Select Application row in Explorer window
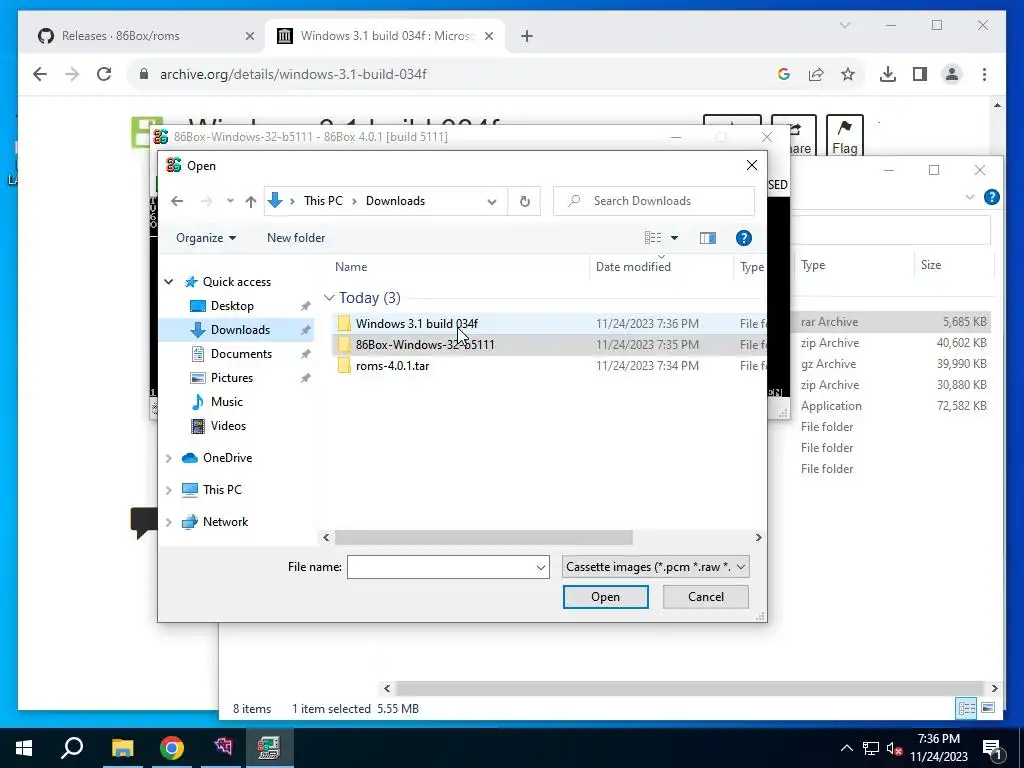Viewport: 1024px width, 768px height. (892, 406)
